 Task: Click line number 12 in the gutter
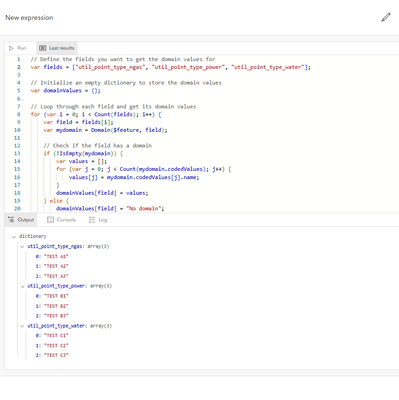click(17, 146)
